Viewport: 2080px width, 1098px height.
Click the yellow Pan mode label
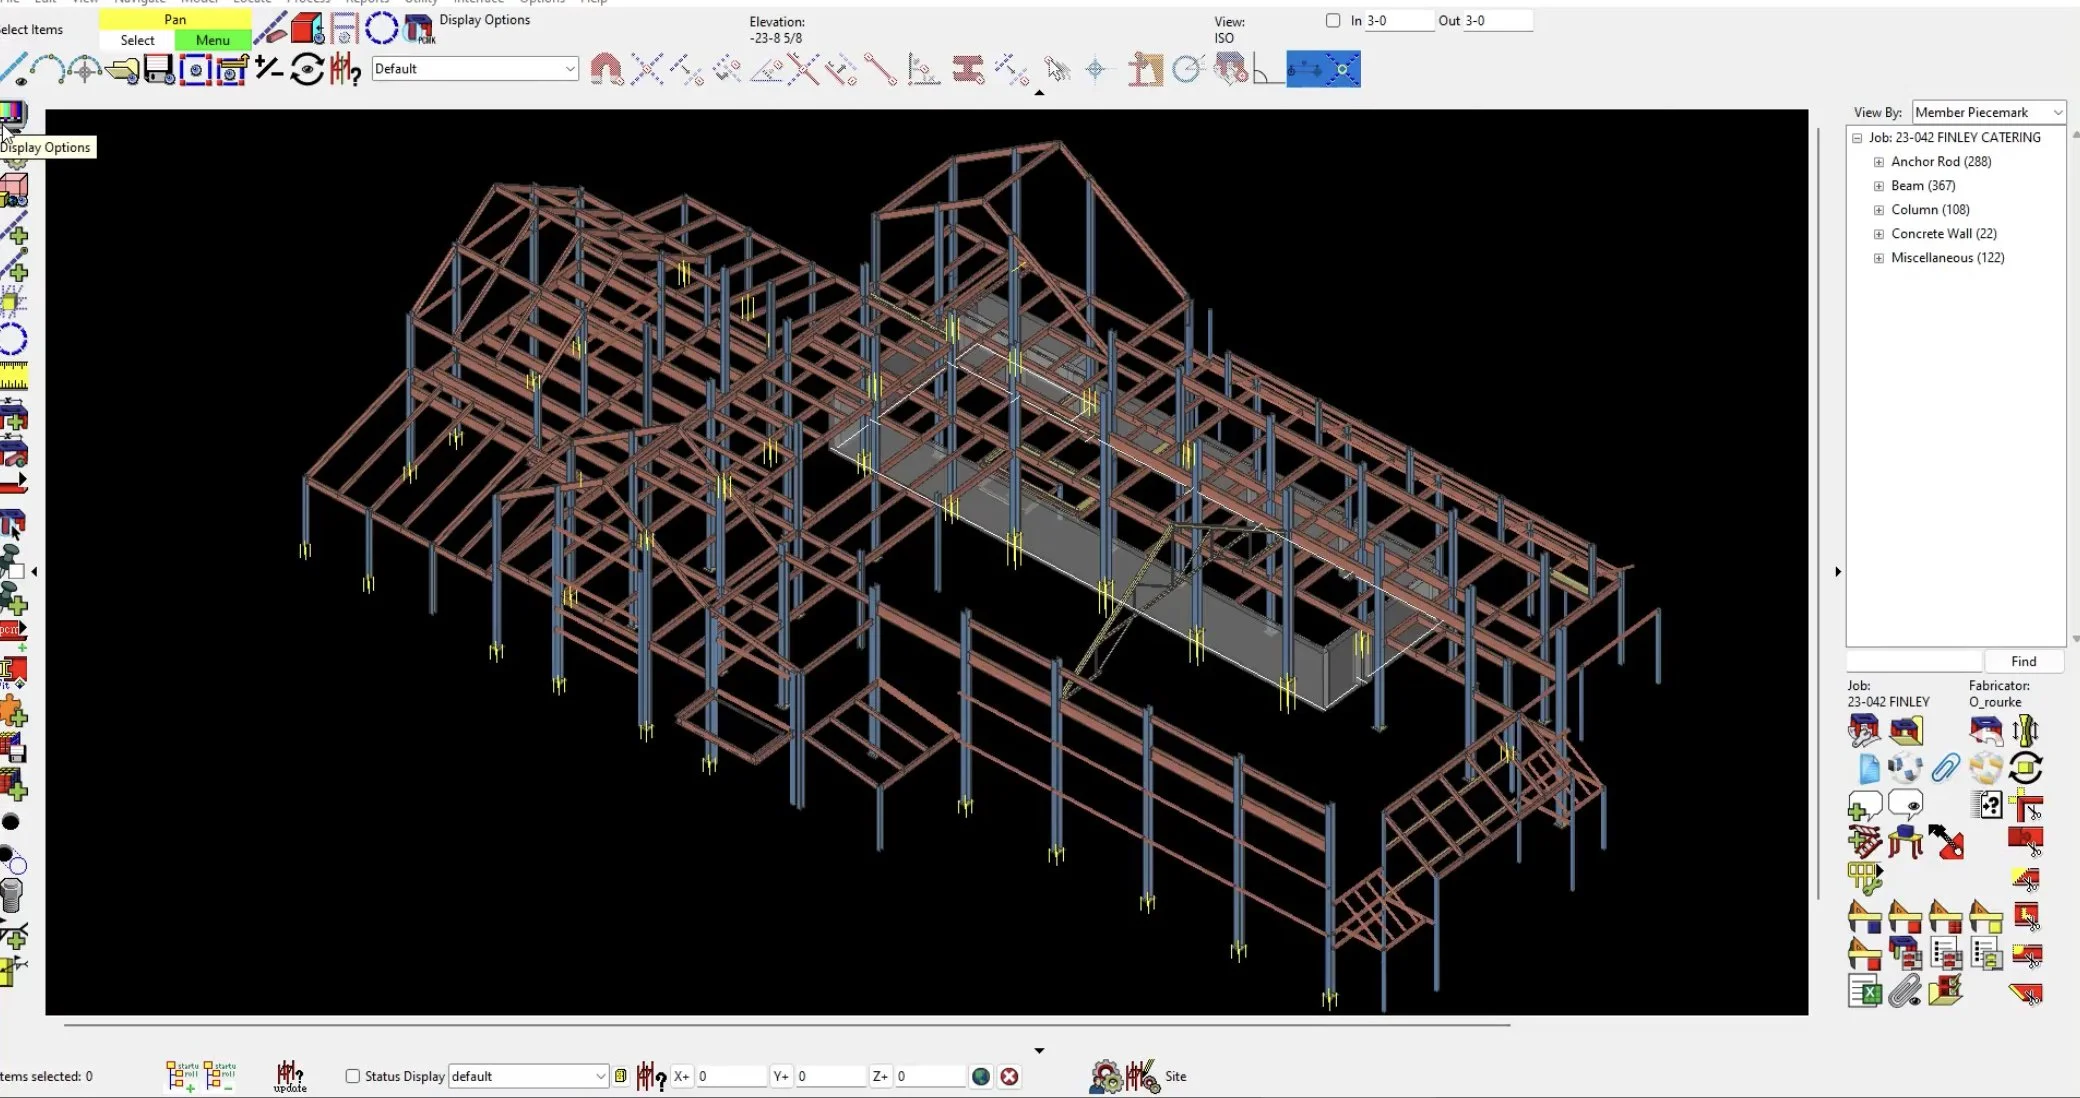175,19
